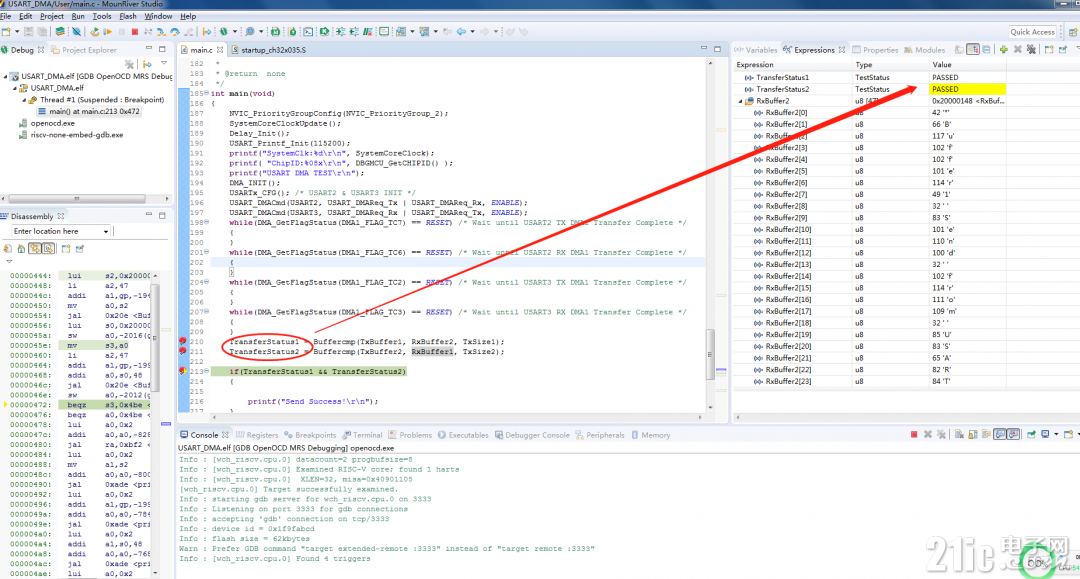Open the Debug launch dropdown arrow
Viewport: 1080px width, 579px height.
point(235,32)
